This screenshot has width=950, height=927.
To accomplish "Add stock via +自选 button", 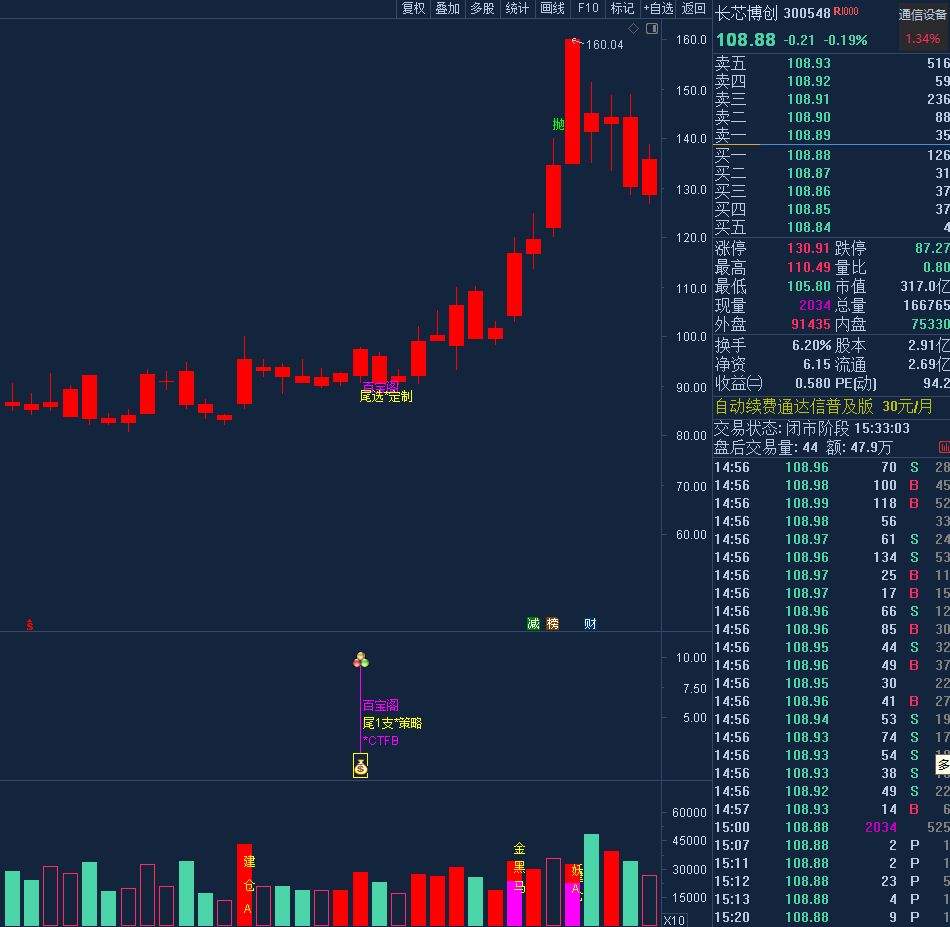I will coord(657,9).
